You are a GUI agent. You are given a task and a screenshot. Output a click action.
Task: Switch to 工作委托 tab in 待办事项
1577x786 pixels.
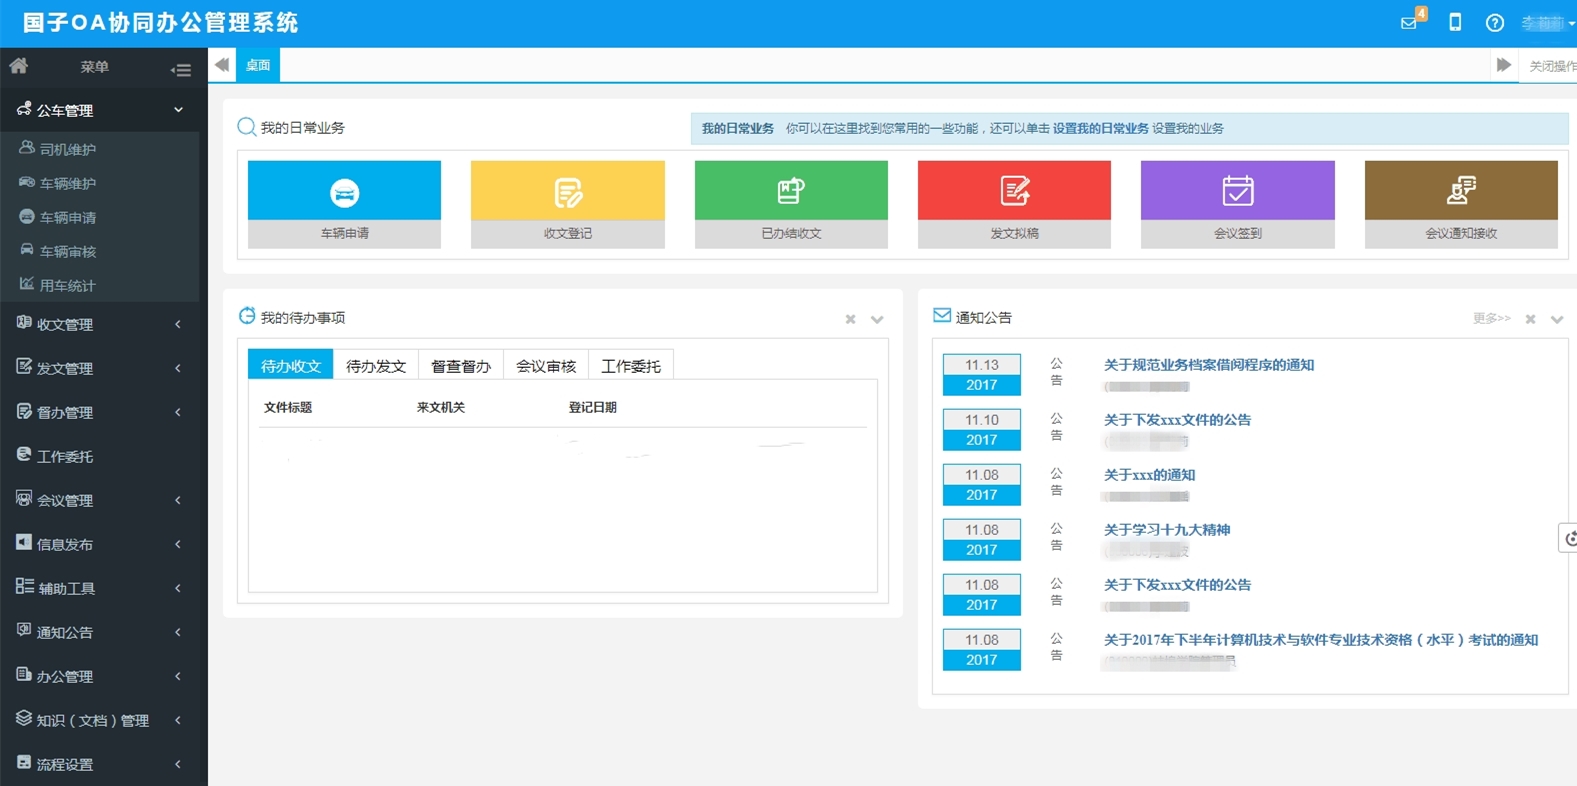click(x=631, y=366)
